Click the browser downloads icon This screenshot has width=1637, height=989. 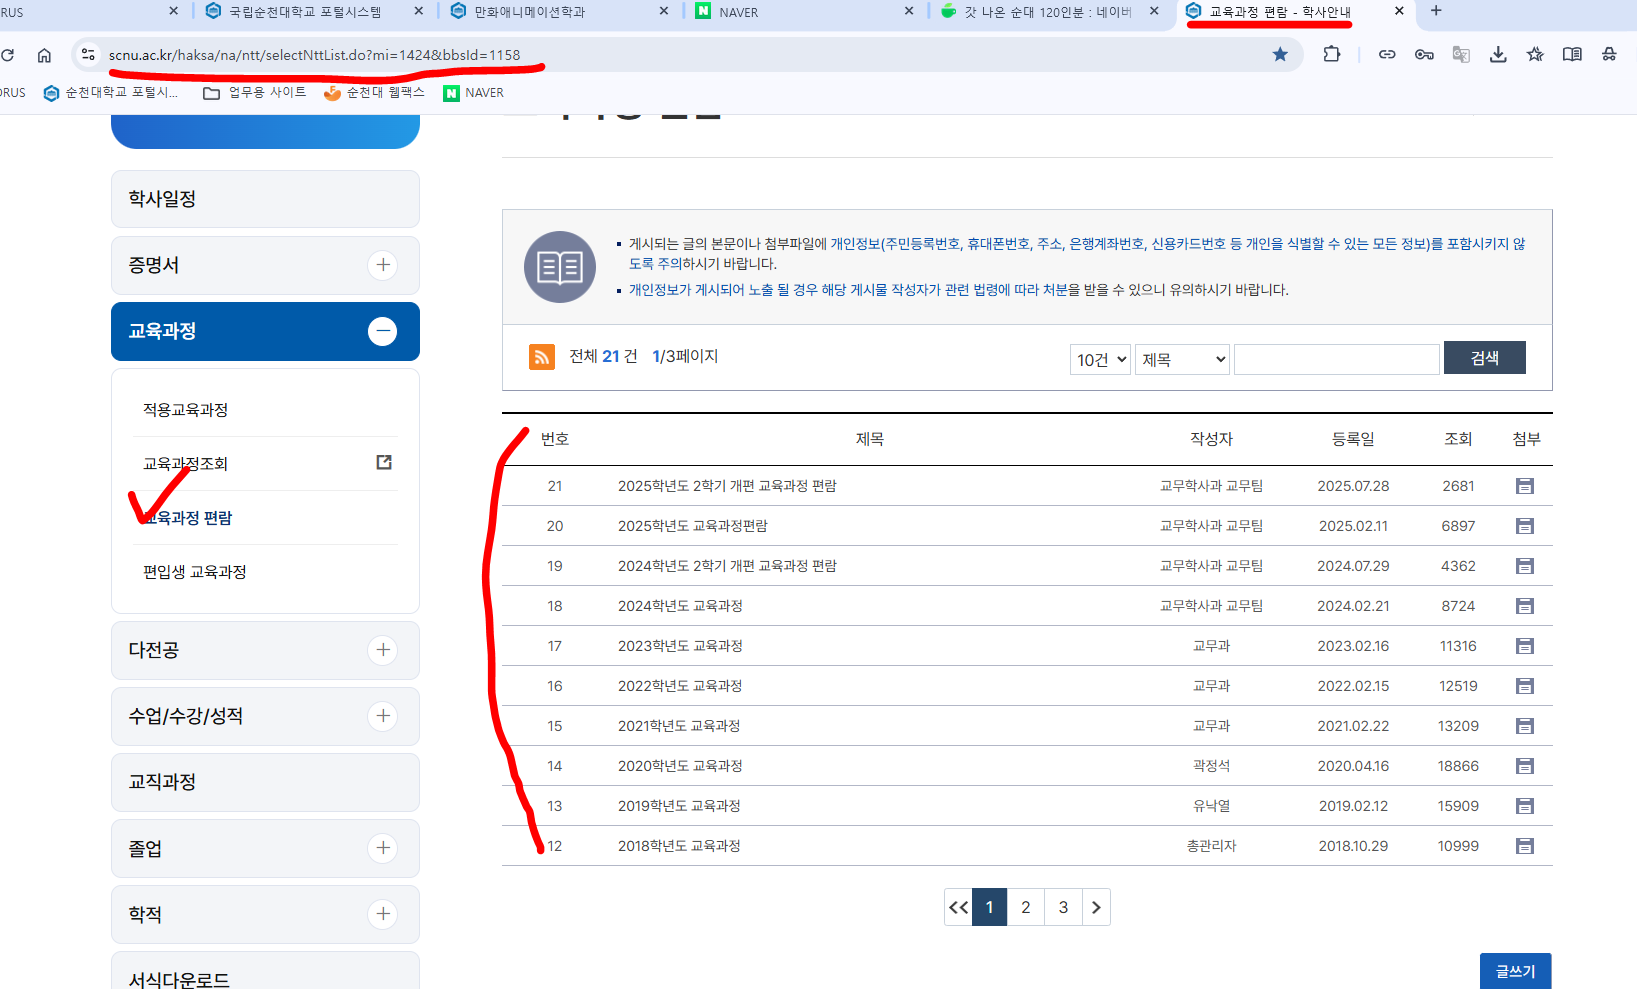(x=1497, y=55)
